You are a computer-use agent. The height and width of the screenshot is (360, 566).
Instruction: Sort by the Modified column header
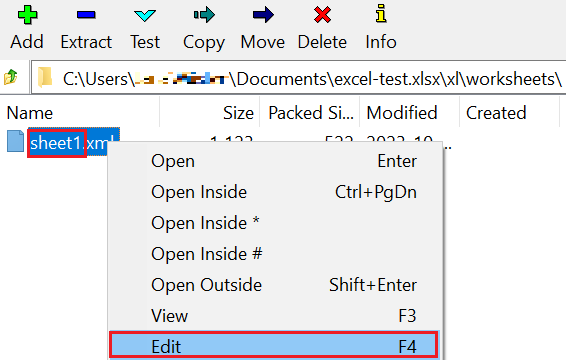click(409, 113)
